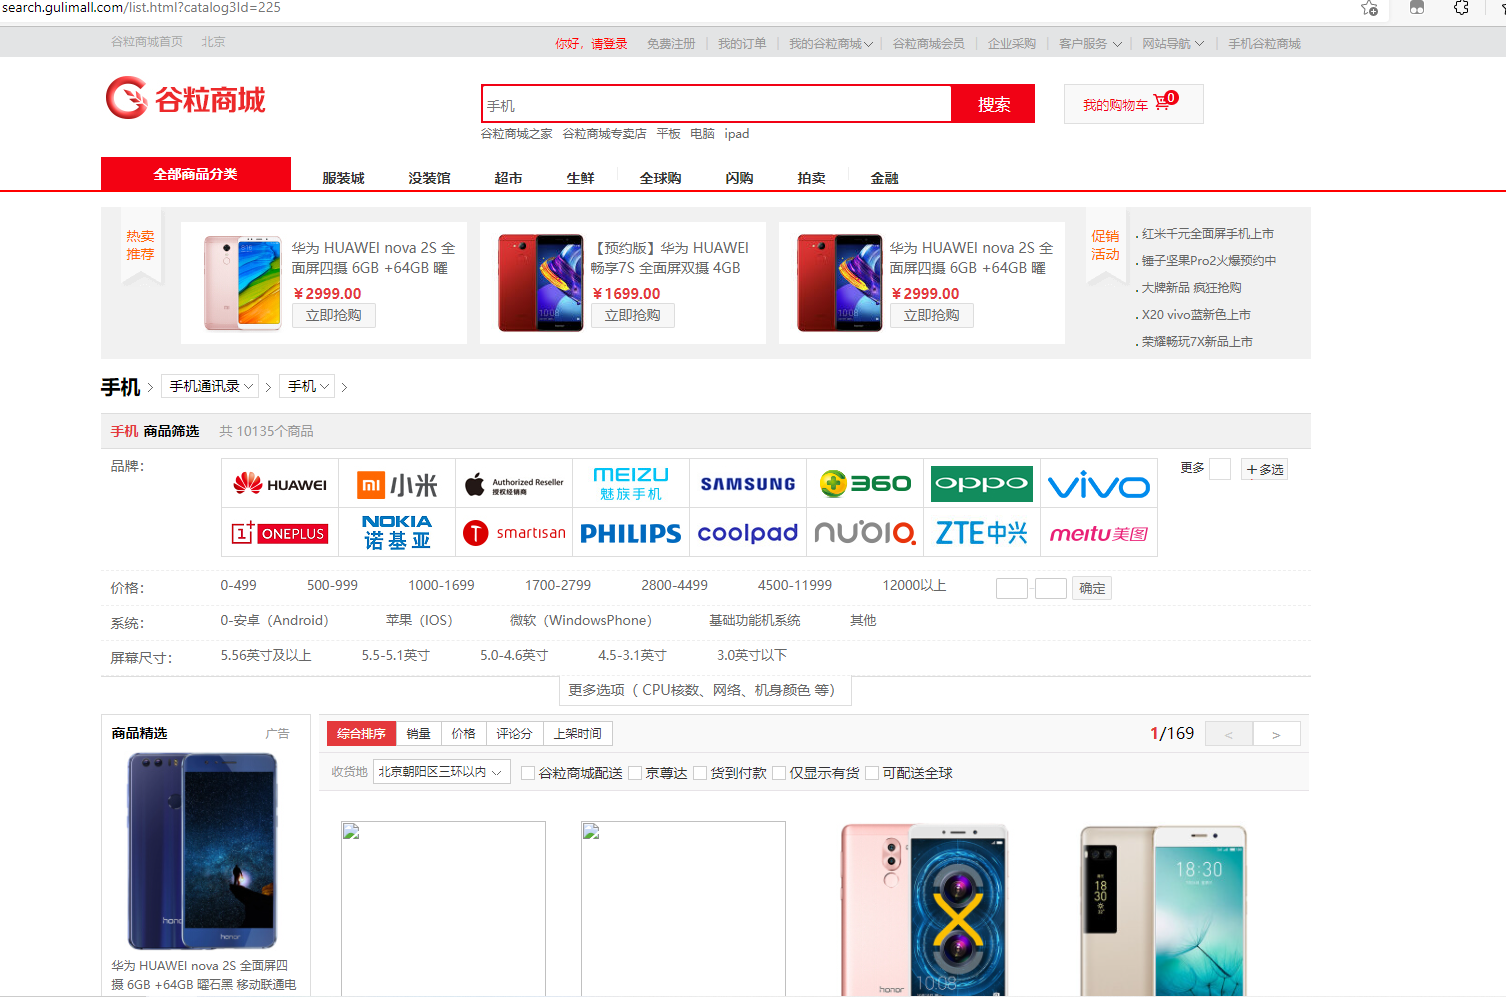1506x997 pixels.
Task: Select the 1700-2799 price range
Action: tap(558, 585)
